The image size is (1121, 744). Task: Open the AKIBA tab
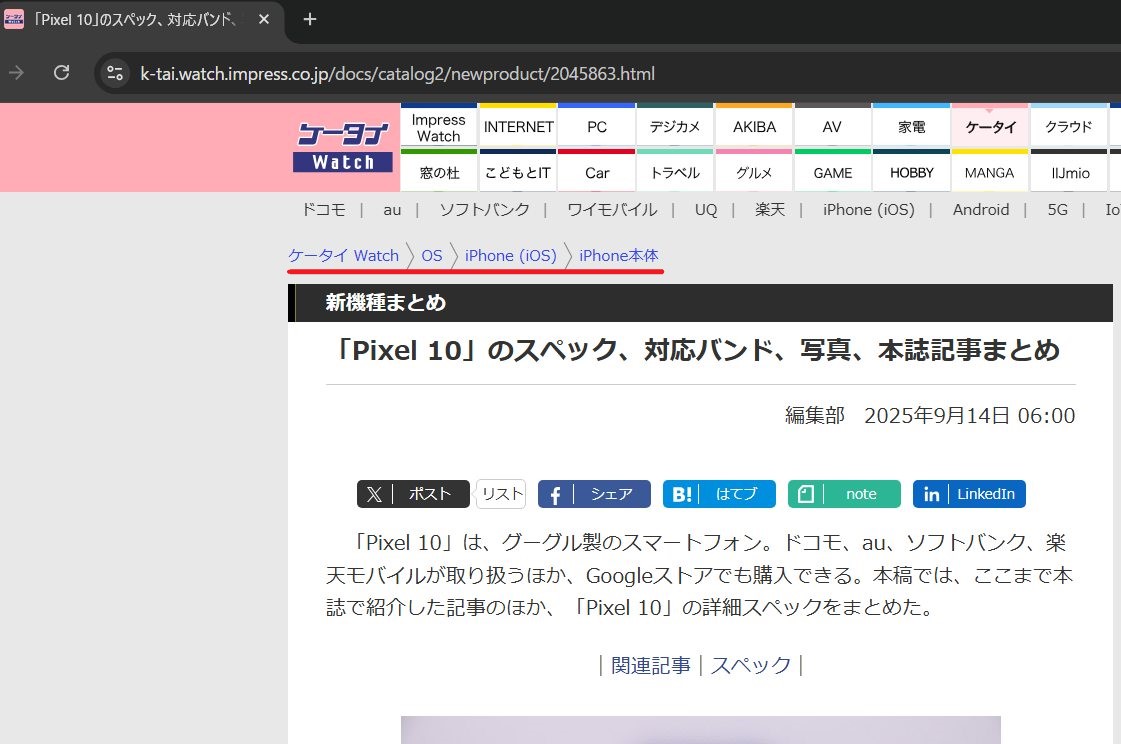(x=754, y=127)
